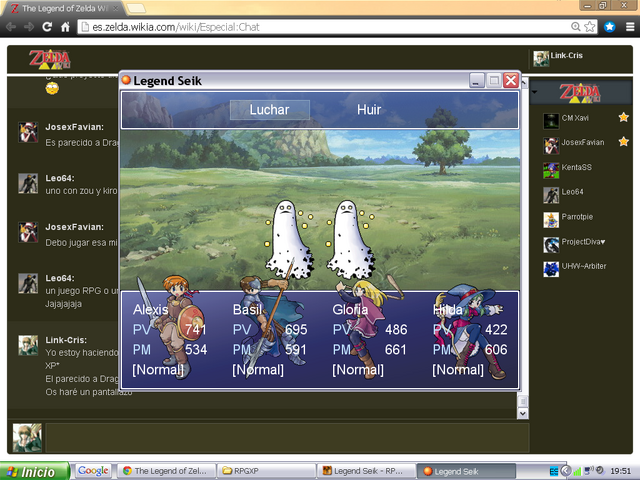
Task: Click the left ghost enemy
Action: coord(288,240)
